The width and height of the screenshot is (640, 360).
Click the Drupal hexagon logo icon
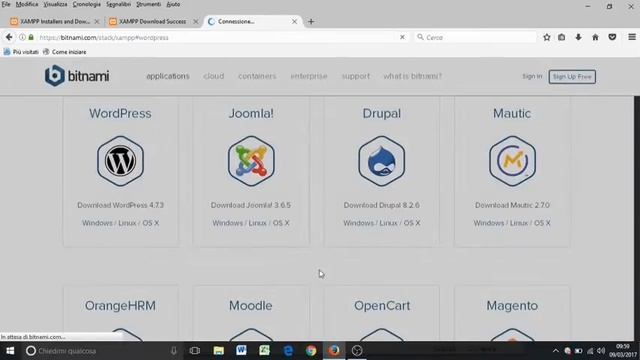pos(382,161)
